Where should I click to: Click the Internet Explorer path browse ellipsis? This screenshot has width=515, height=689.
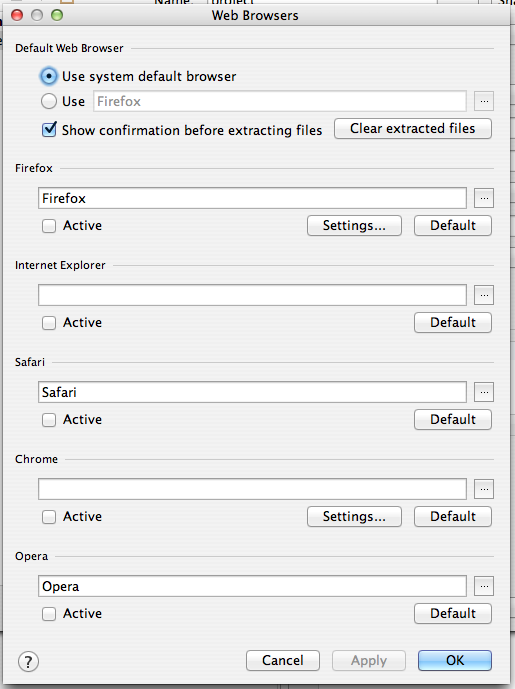pyautogui.click(x=484, y=295)
